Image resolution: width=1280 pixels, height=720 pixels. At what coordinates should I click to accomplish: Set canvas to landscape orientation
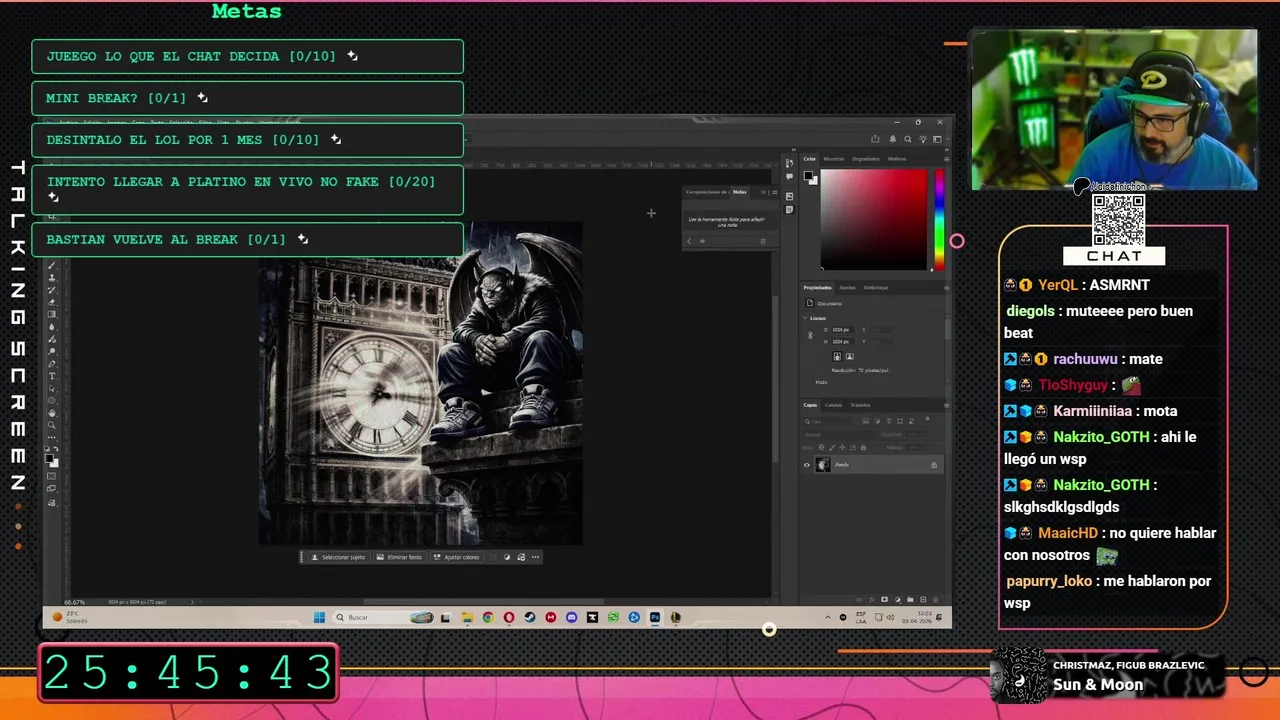click(850, 356)
